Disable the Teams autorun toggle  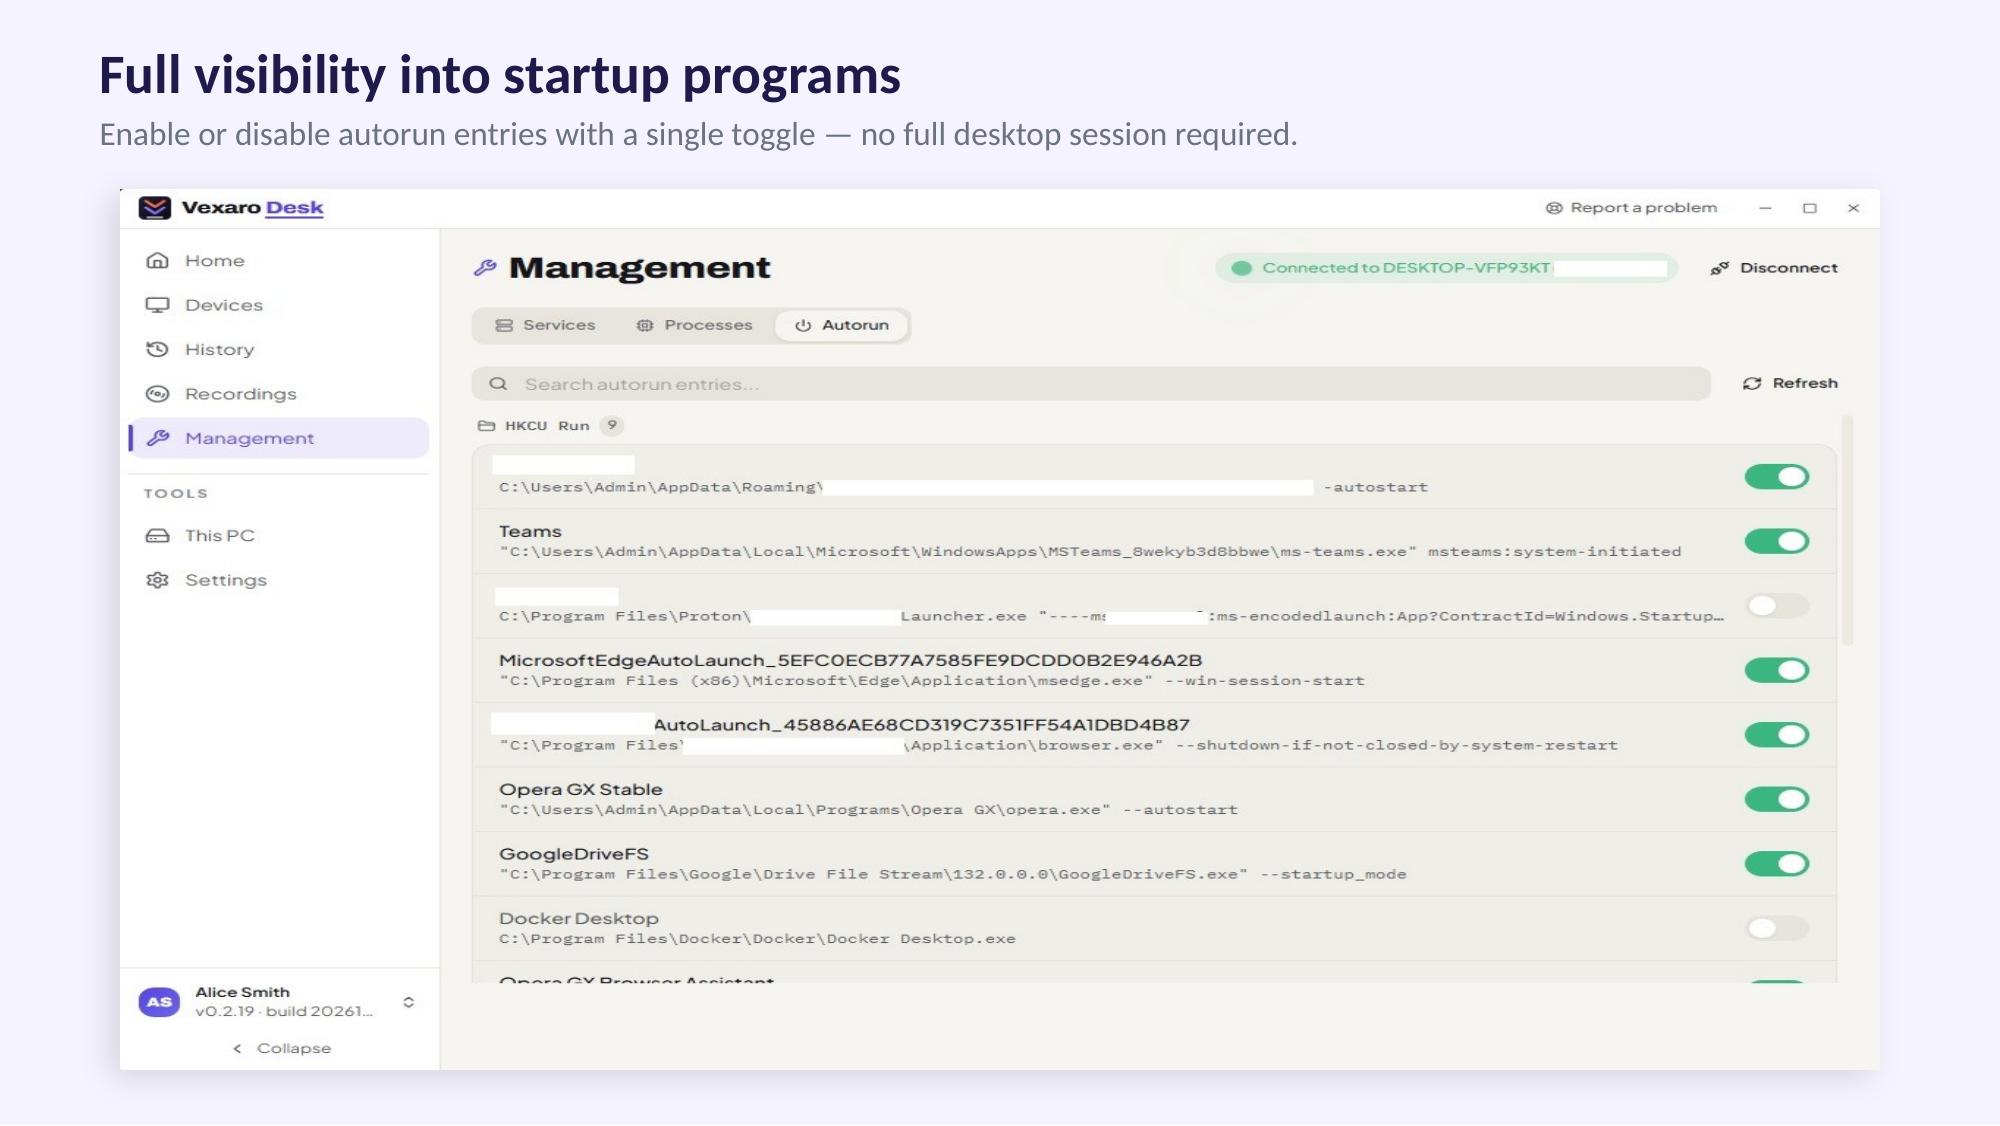(1777, 541)
